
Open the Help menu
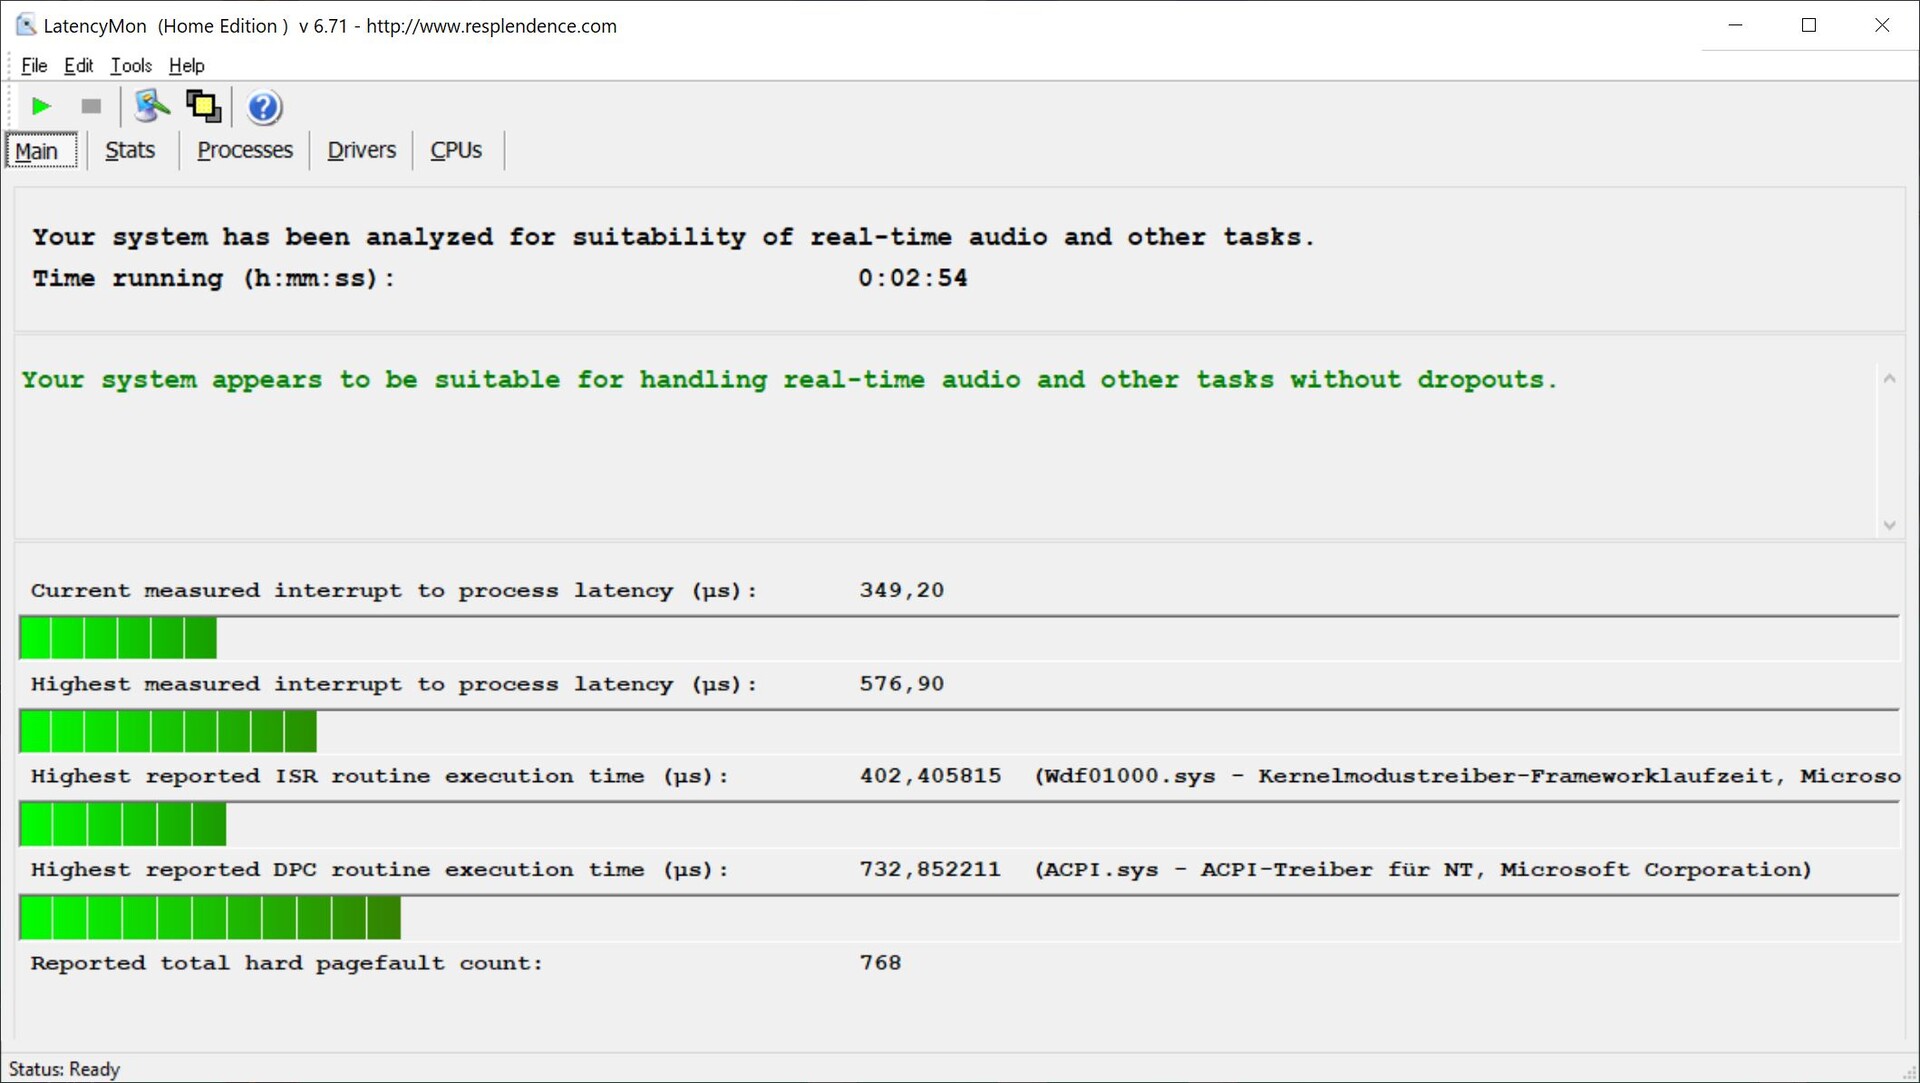point(186,66)
